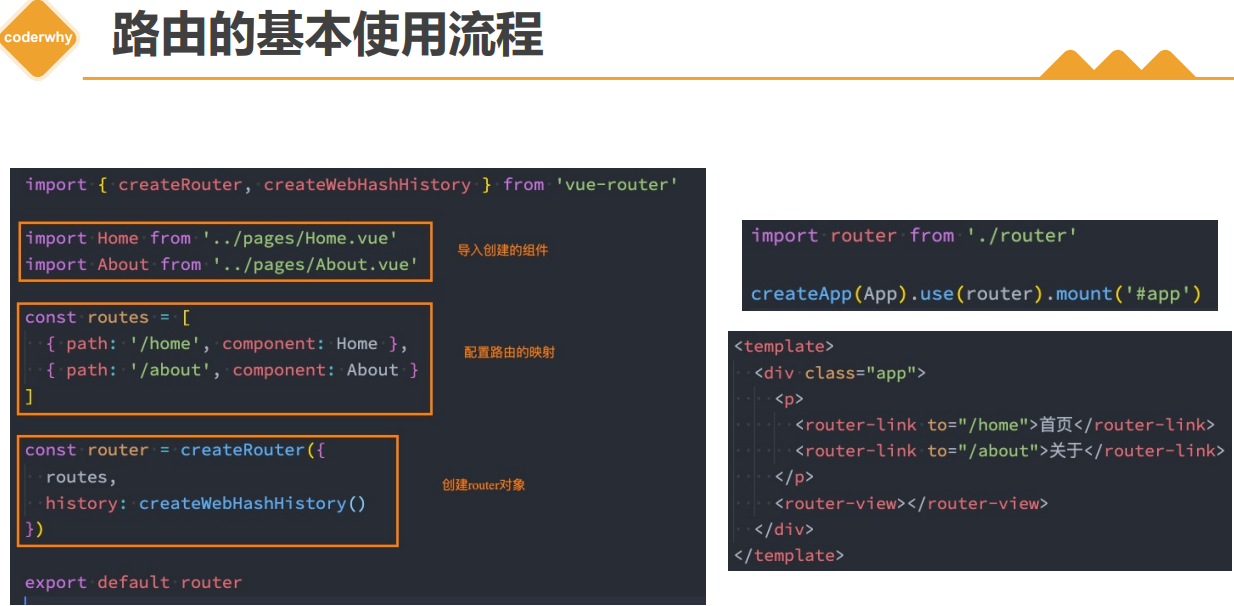Click the import Home from Home.vue line
Screen dimensions: 1234x606
point(212,238)
